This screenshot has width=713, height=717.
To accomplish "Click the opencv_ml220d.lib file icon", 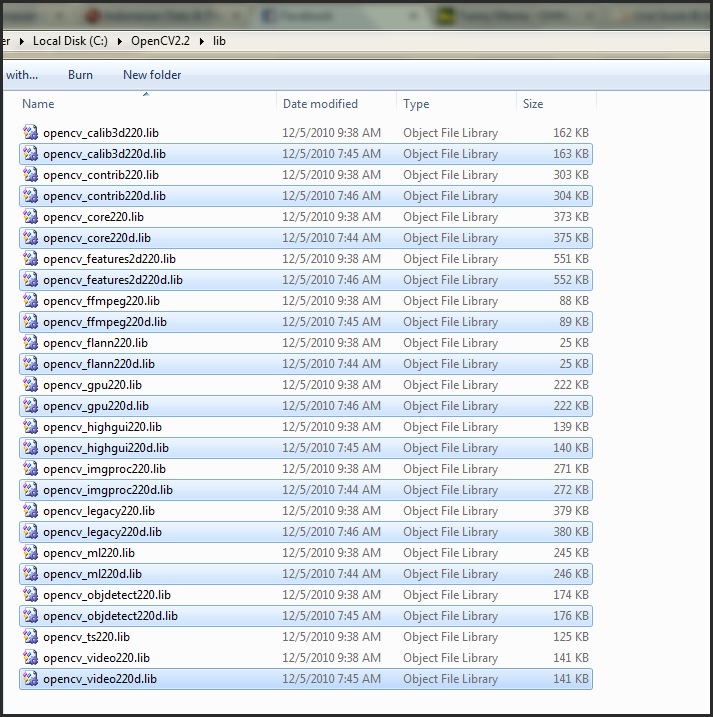I will pos(31,574).
